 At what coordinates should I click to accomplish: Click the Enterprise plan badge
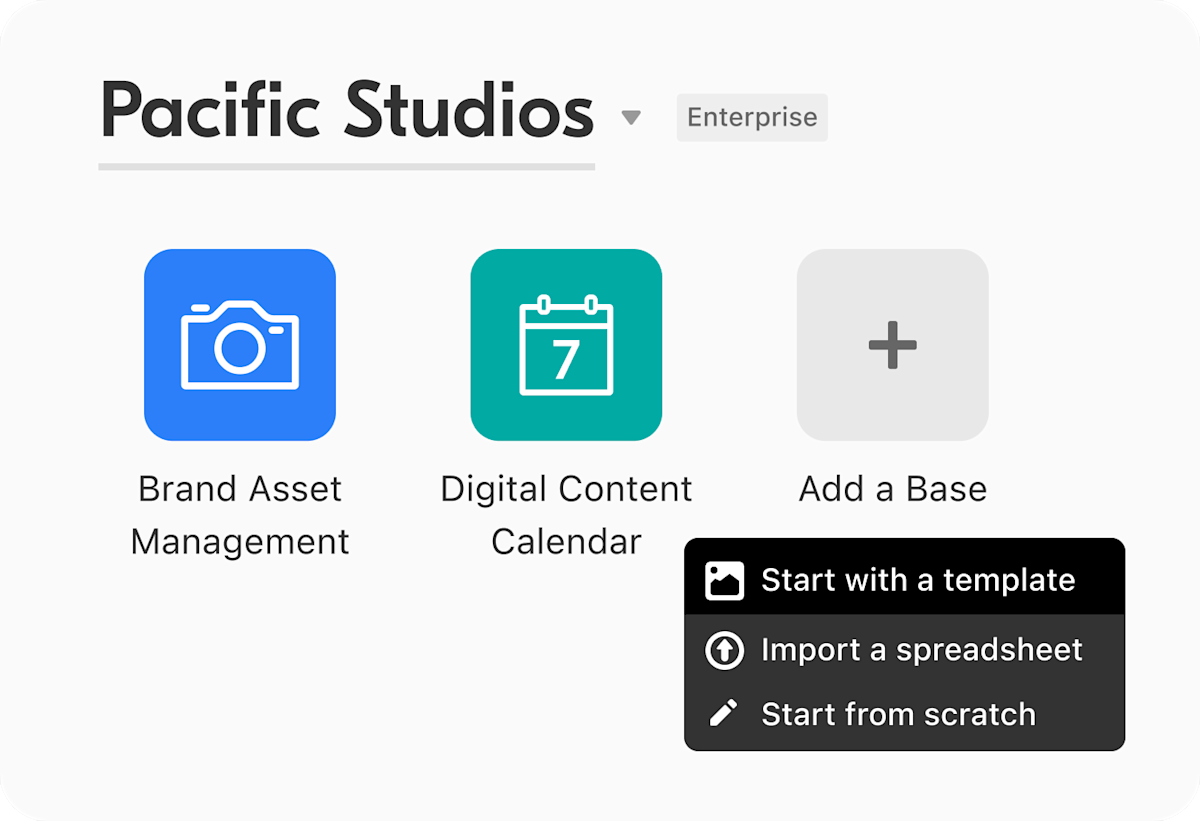(x=752, y=117)
